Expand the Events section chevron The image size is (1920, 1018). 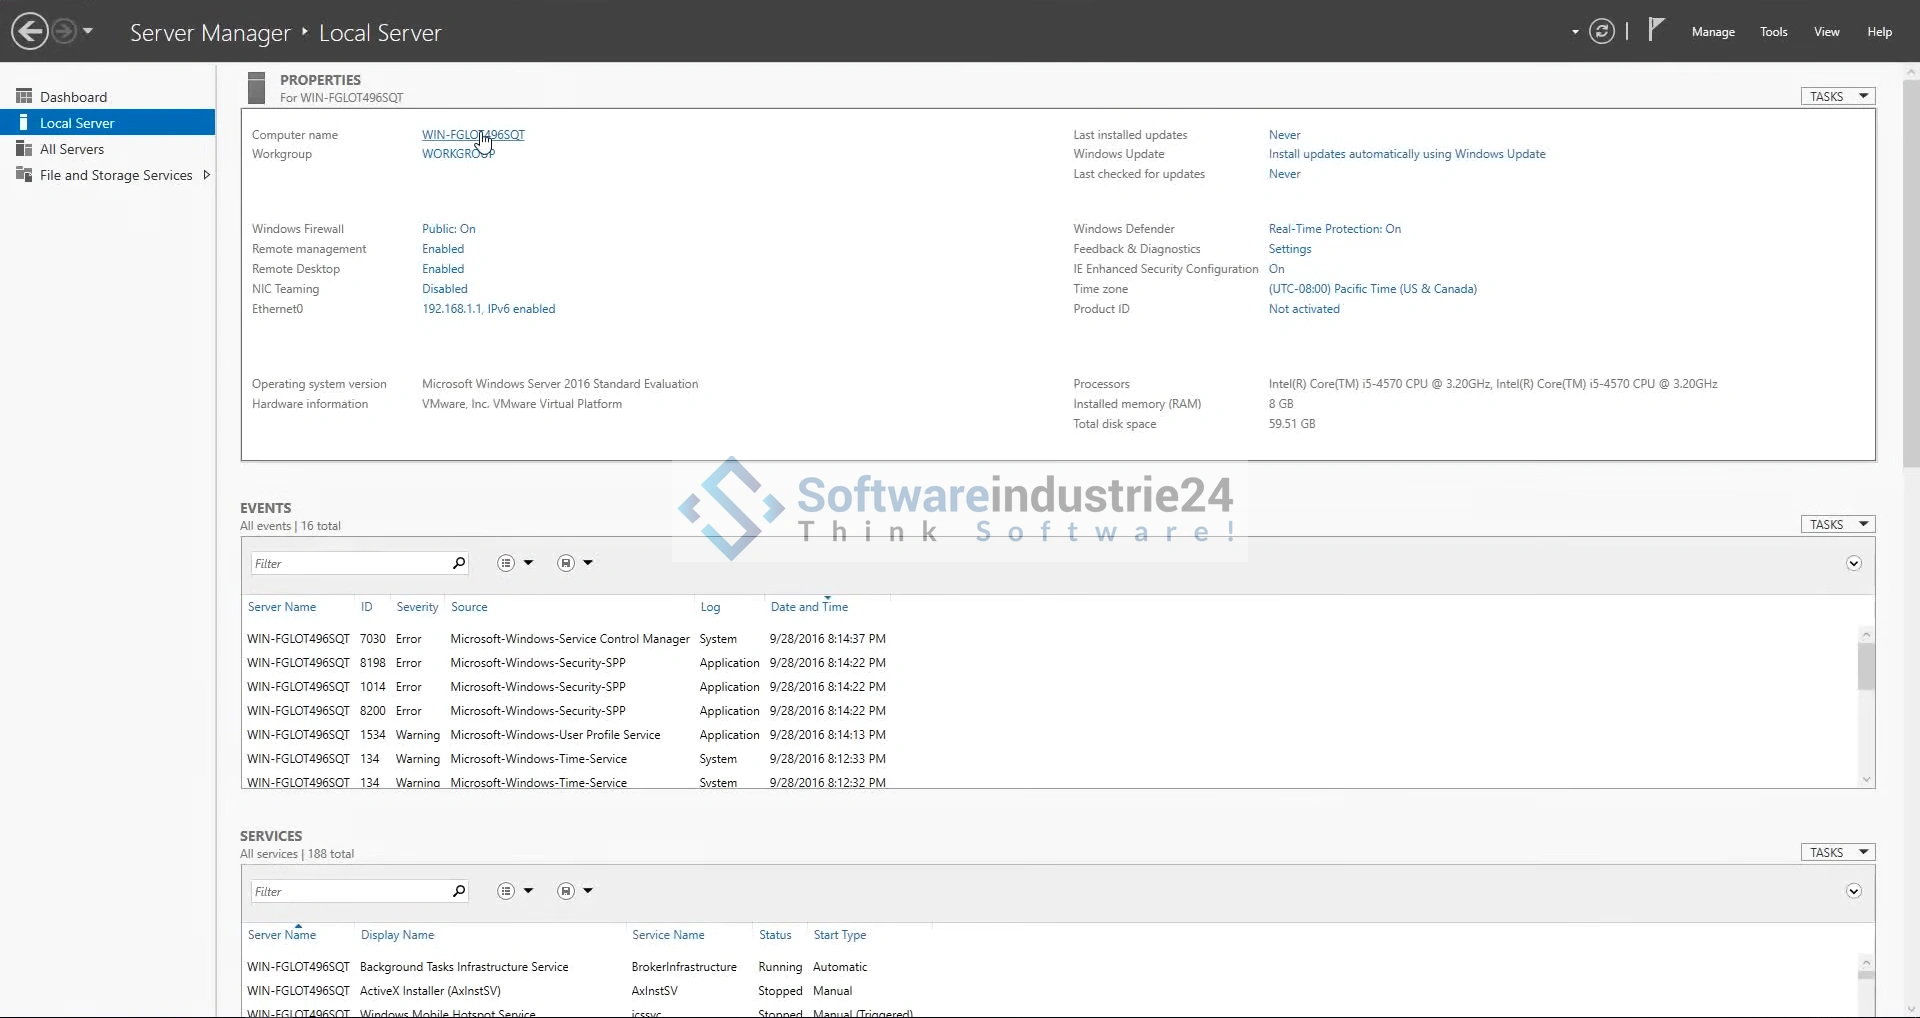(x=1853, y=564)
